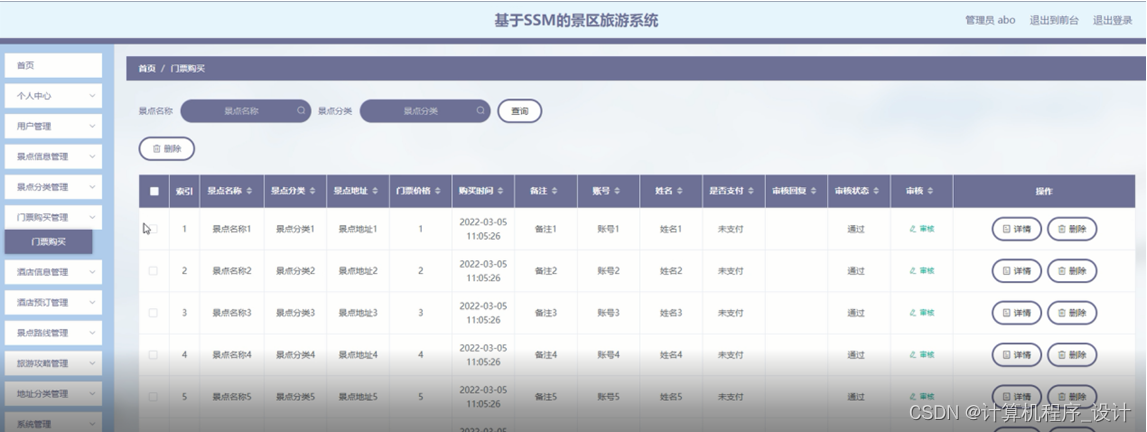This screenshot has height=432, width=1147.
Task: Expand 景点信息管理 sidebar menu
Action: point(53,156)
